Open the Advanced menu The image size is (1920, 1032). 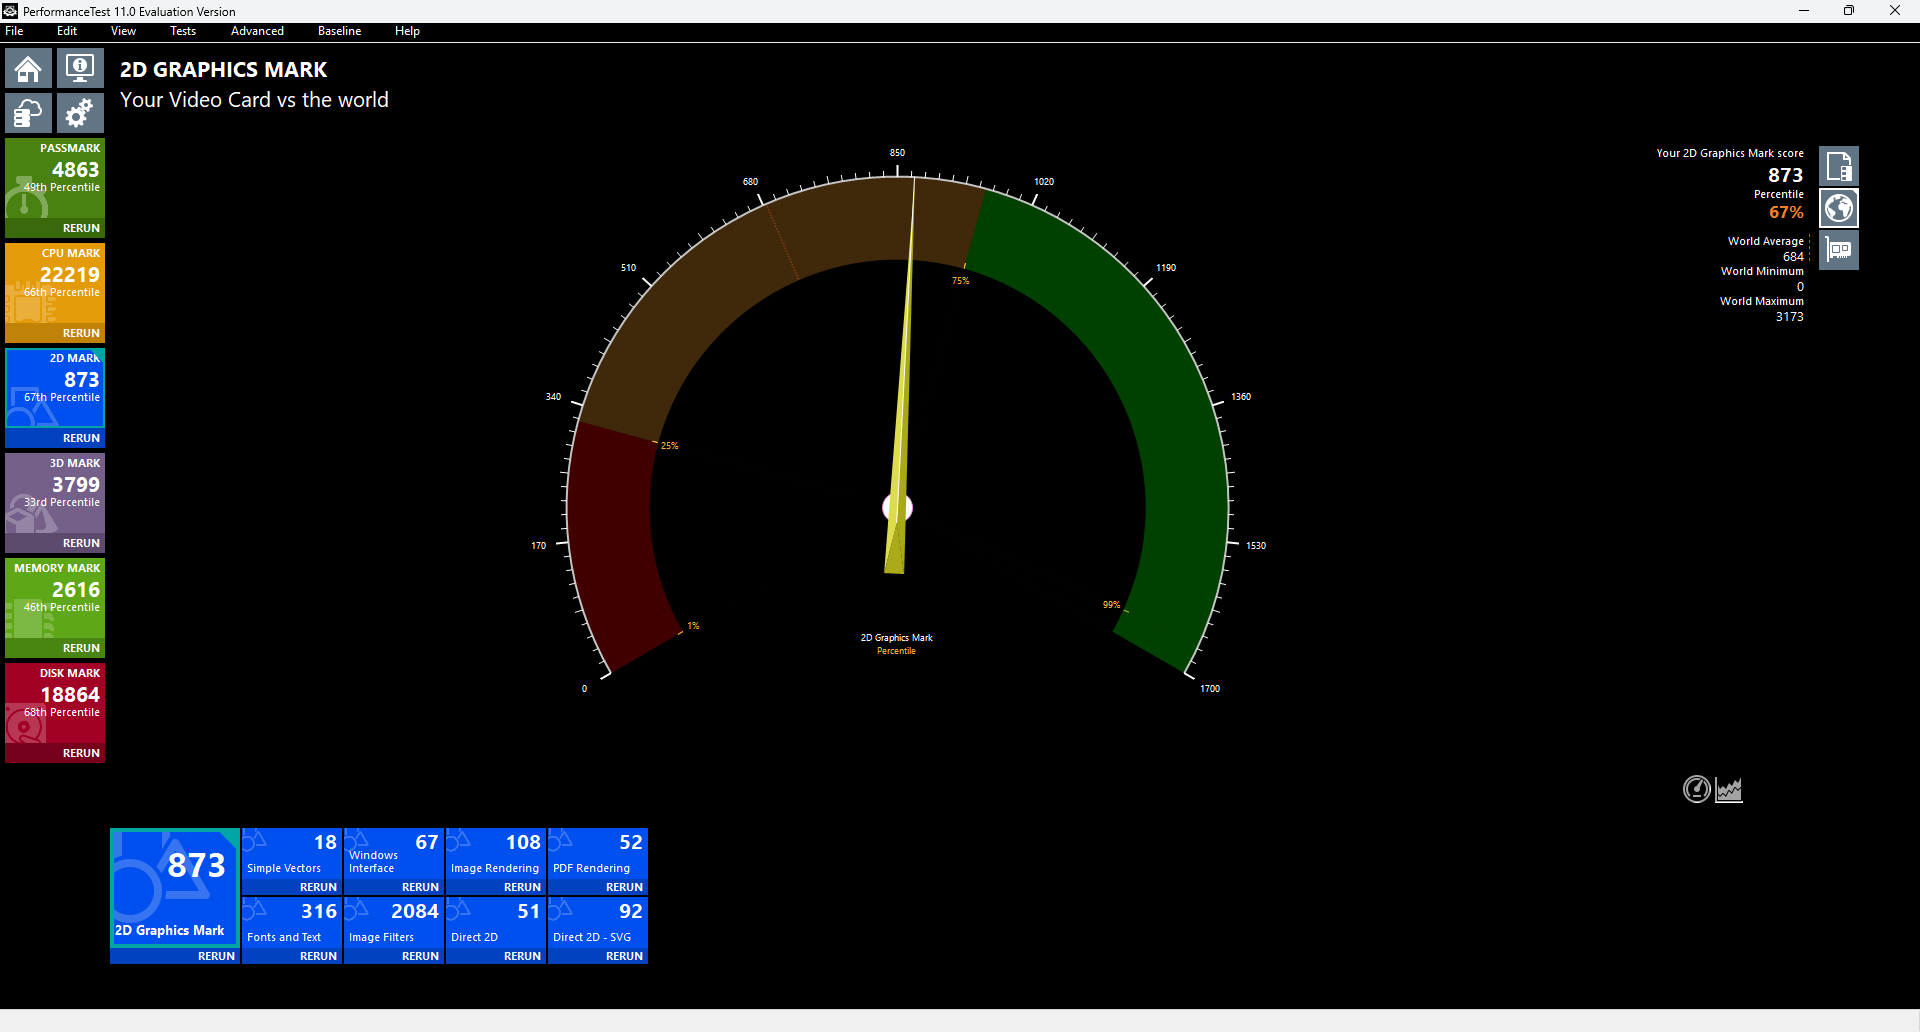257,31
